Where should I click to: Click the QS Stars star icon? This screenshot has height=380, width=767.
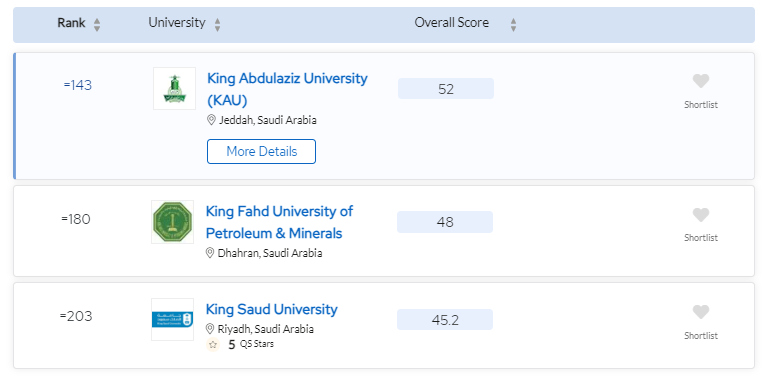point(213,344)
